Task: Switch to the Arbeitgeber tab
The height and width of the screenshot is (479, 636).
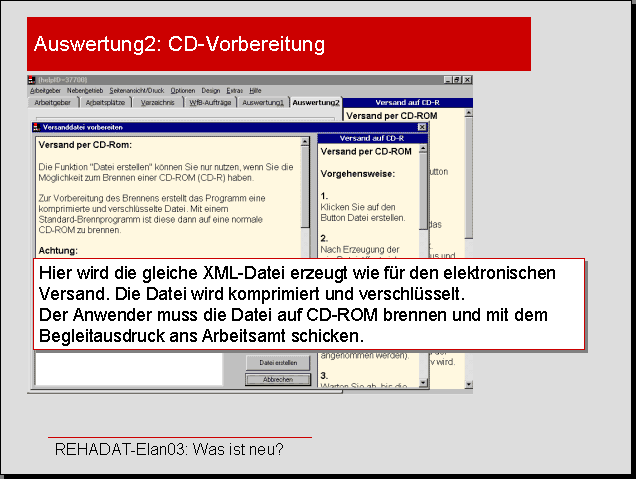Action: click(x=54, y=102)
